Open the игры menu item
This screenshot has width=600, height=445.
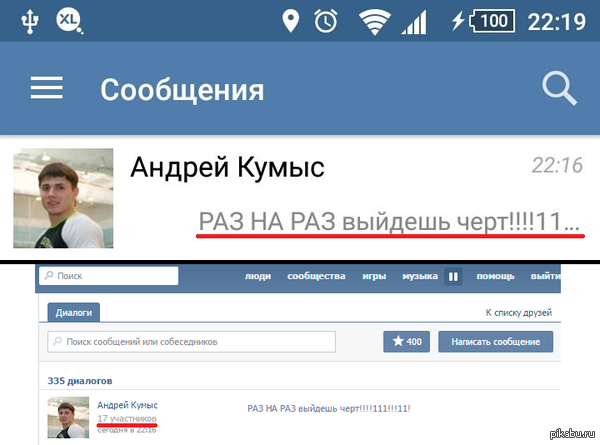click(374, 276)
